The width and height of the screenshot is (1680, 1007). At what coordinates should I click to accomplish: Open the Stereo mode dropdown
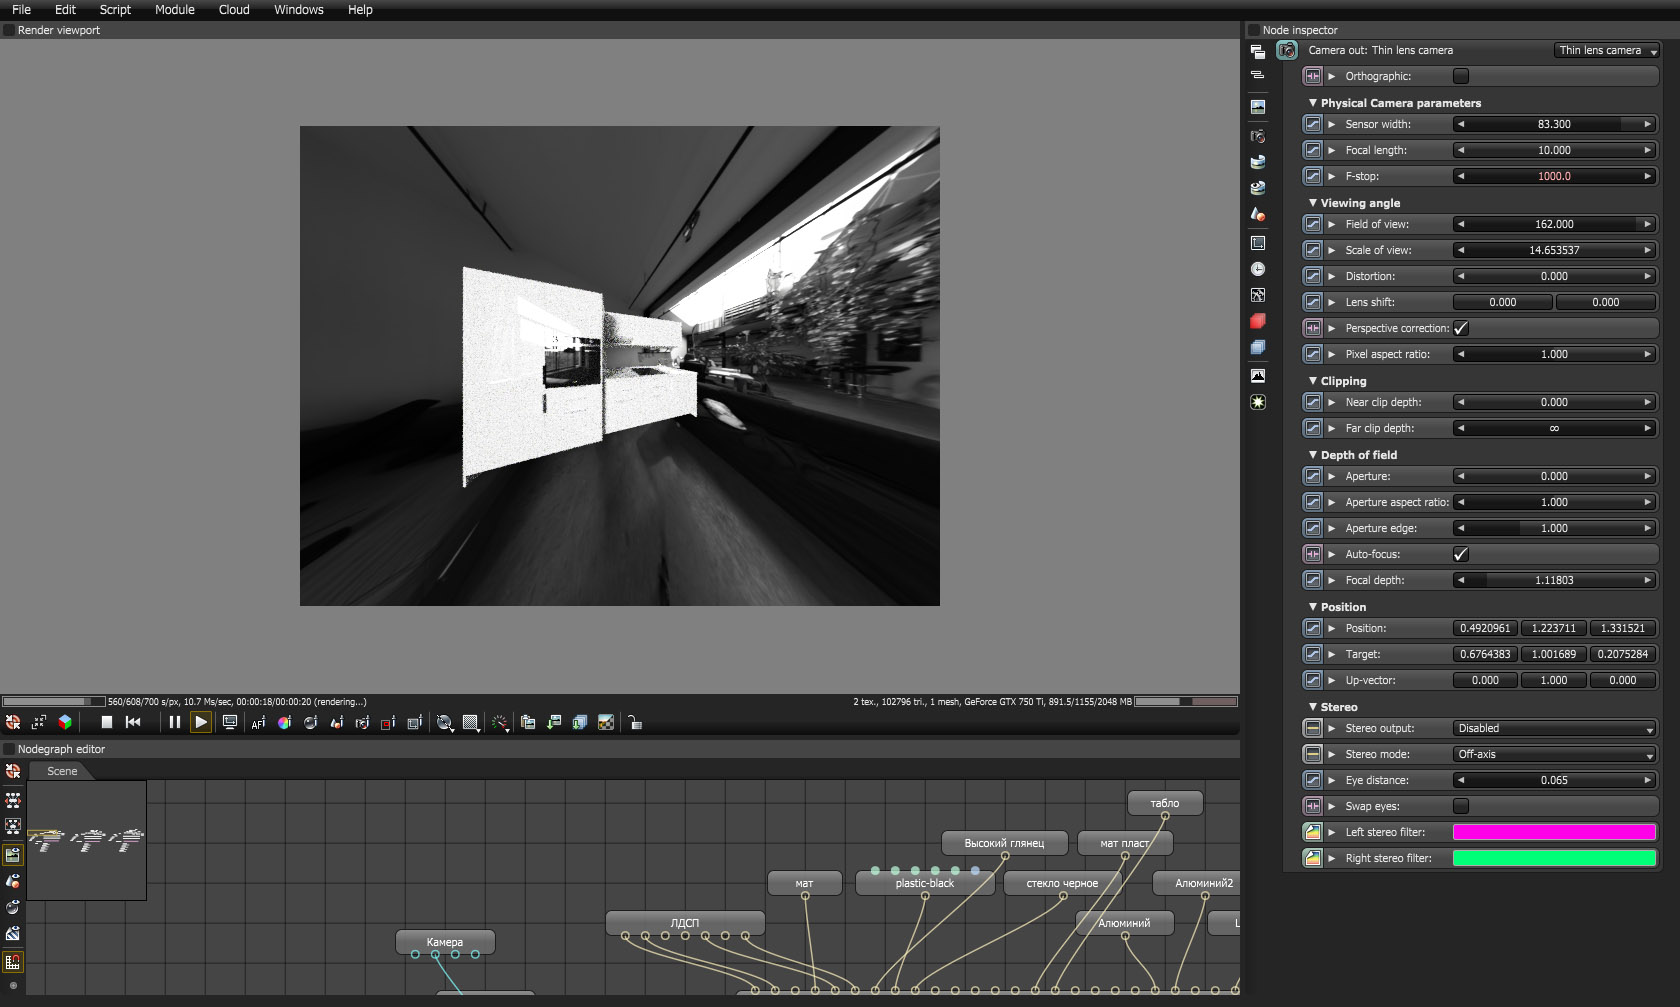1554,754
